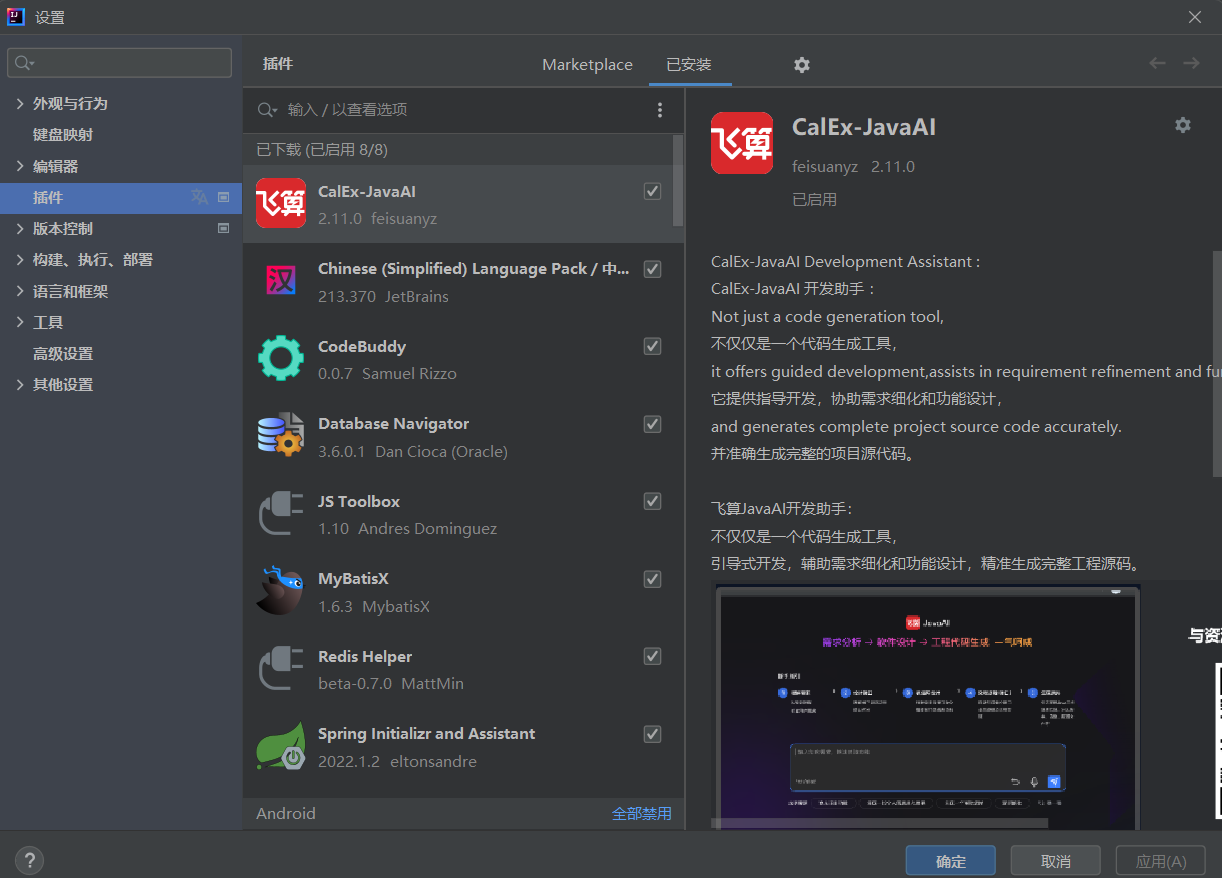Click the Database Navigator plugin icon
The width and height of the screenshot is (1222, 878).
(x=281, y=436)
